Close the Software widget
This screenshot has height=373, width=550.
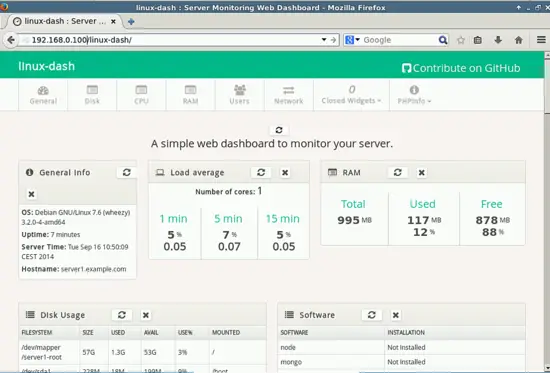click(x=396, y=315)
